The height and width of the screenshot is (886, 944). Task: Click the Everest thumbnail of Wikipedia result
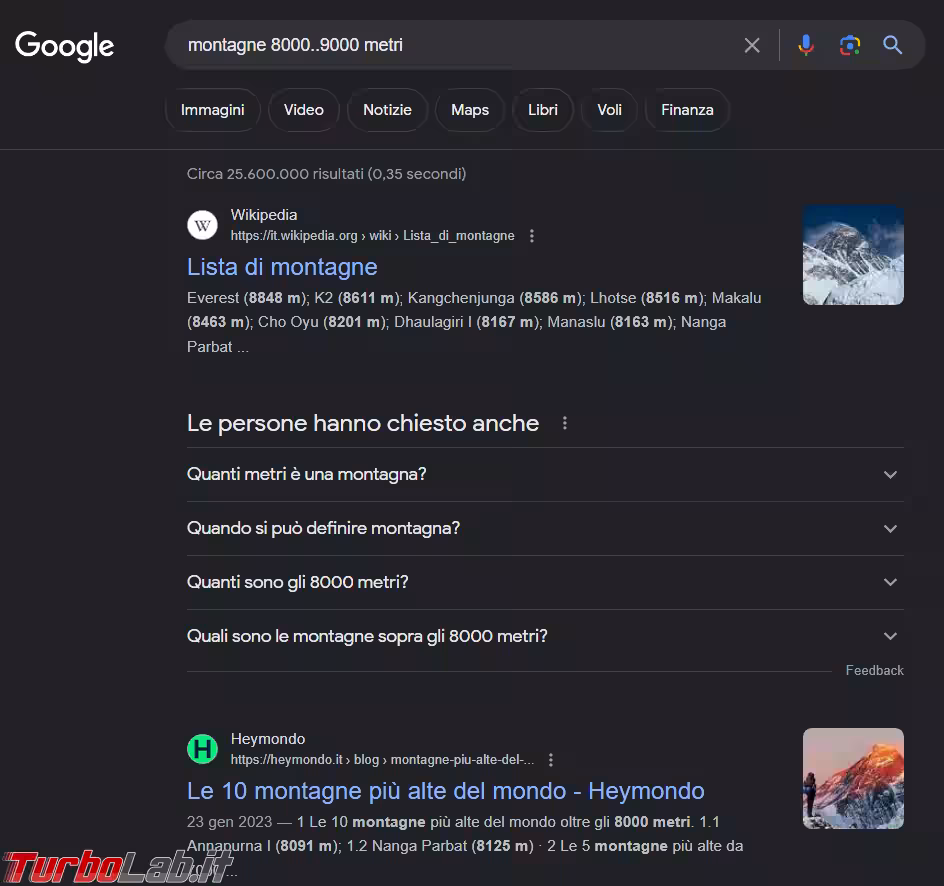tap(853, 255)
